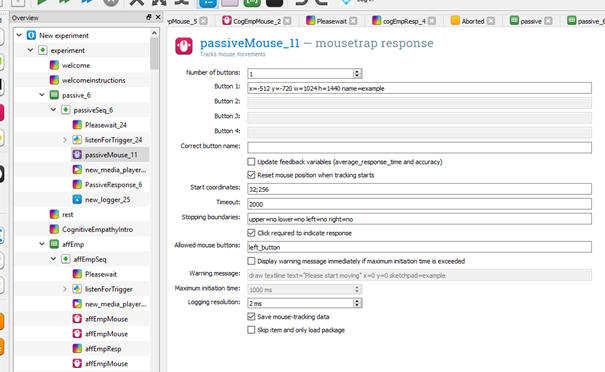The height and width of the screenshot is (372, 605).
Task: Click the Timeout field showing 2000
Action: coord(419,204)
